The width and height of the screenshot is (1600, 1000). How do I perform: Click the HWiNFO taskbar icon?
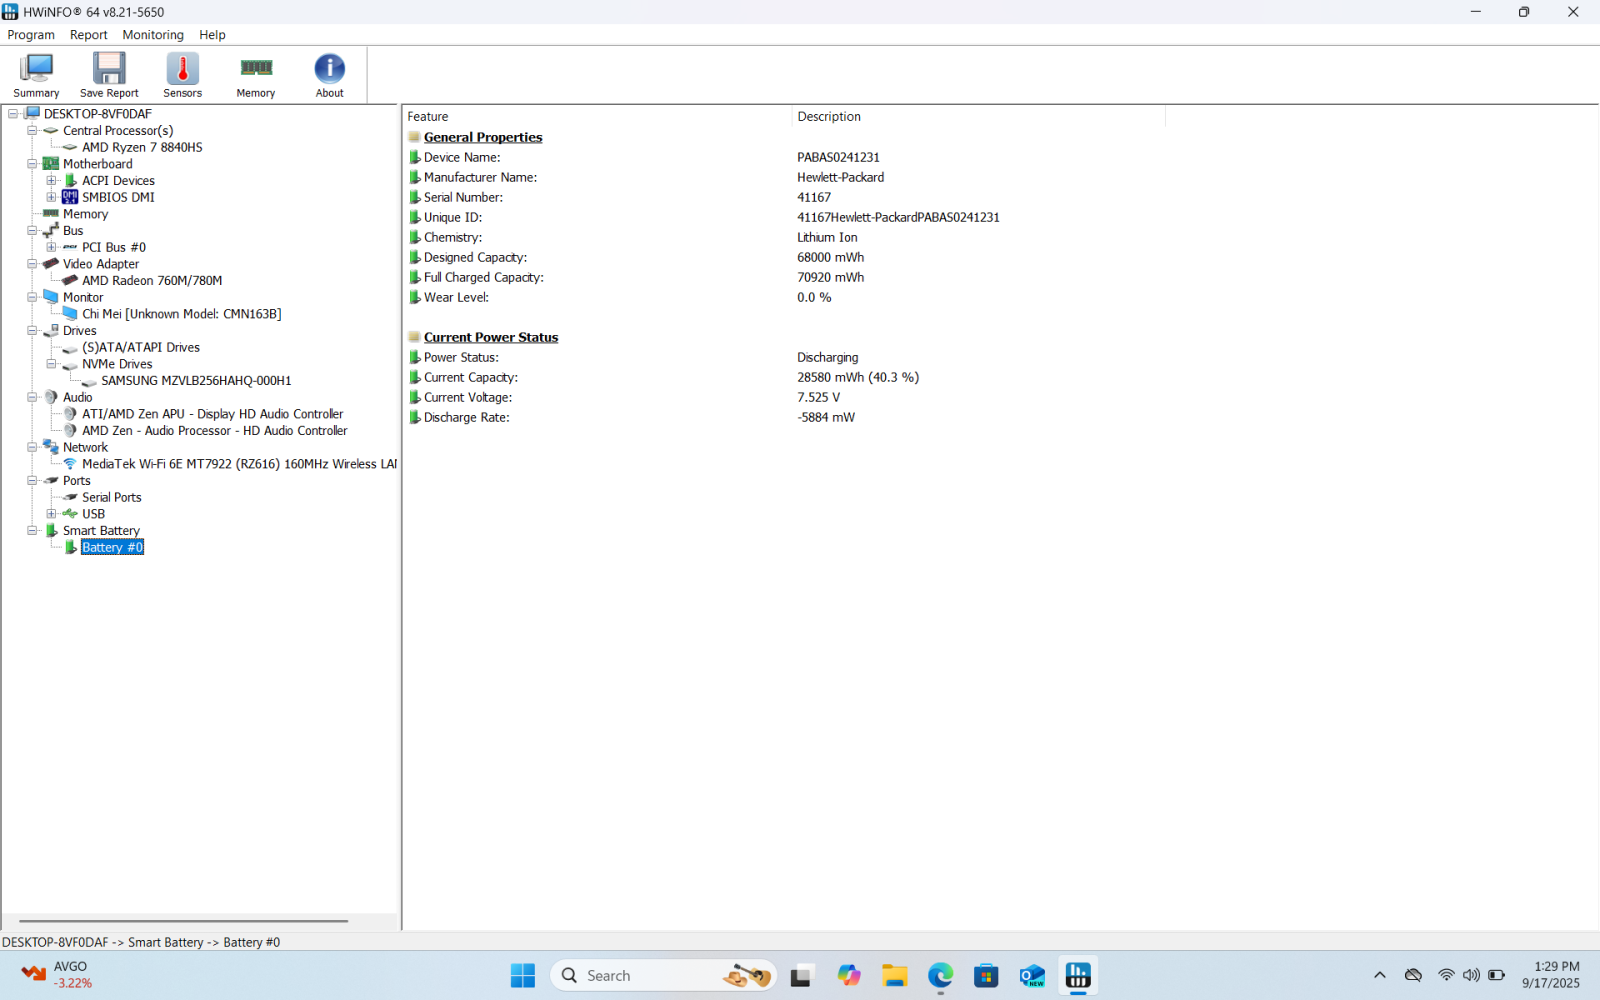[x=1078, y=976]
